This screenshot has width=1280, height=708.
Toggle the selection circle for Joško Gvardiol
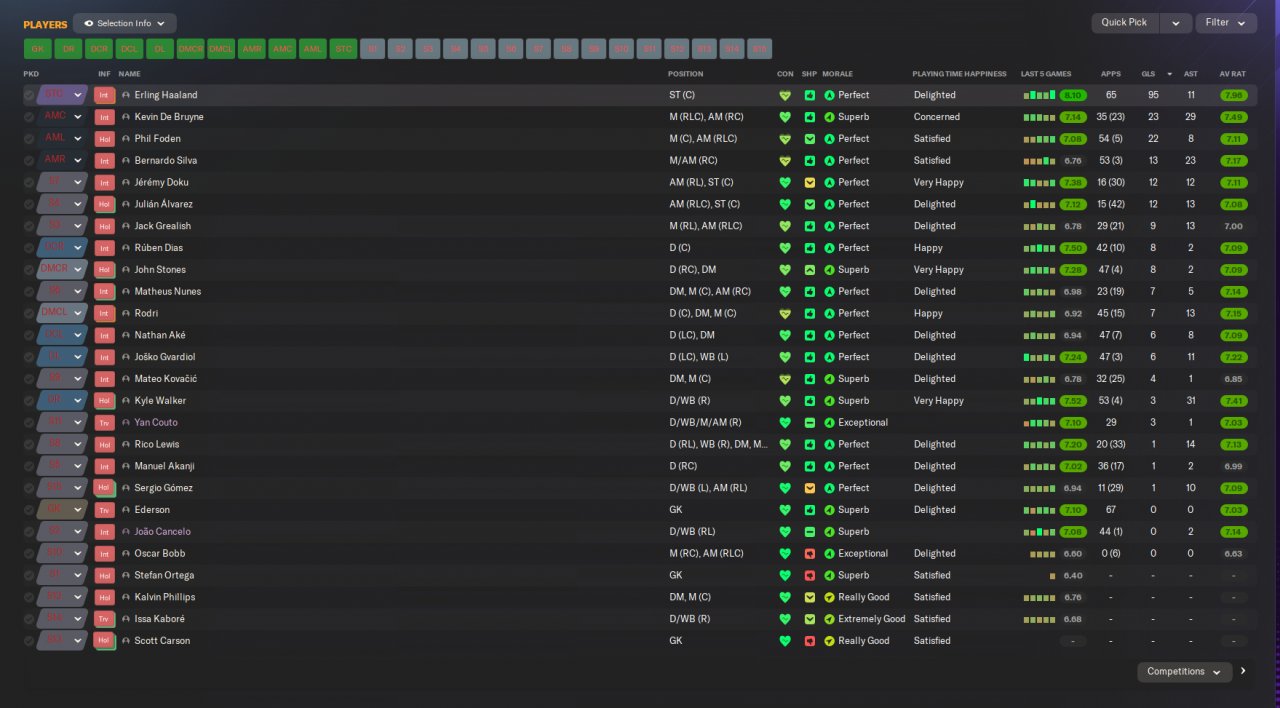(29, 357)
